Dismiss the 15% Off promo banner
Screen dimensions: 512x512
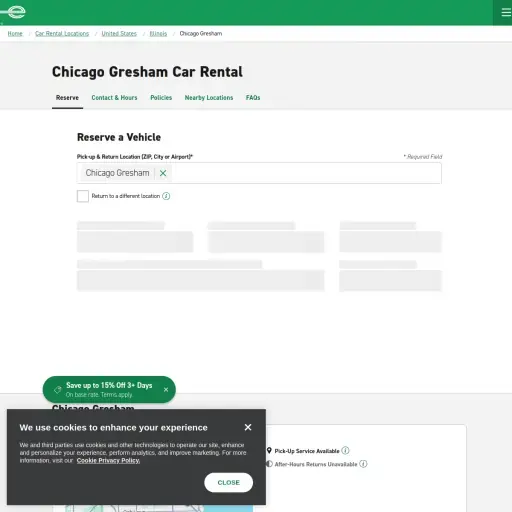[x=166, y=389]
